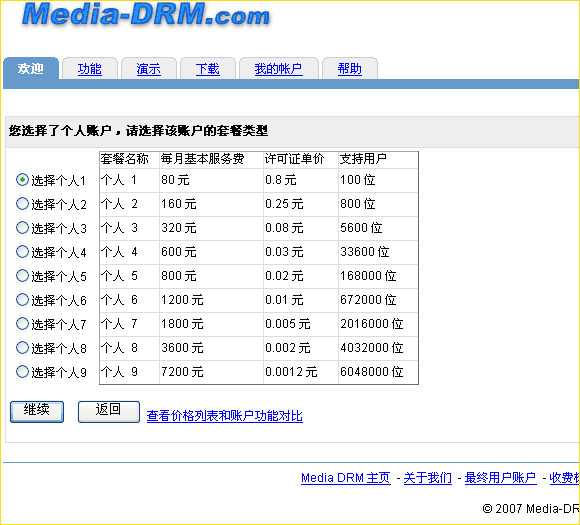Click the 33600 位 users cell
Screen dimensions: 580x525
pos(378,252)
